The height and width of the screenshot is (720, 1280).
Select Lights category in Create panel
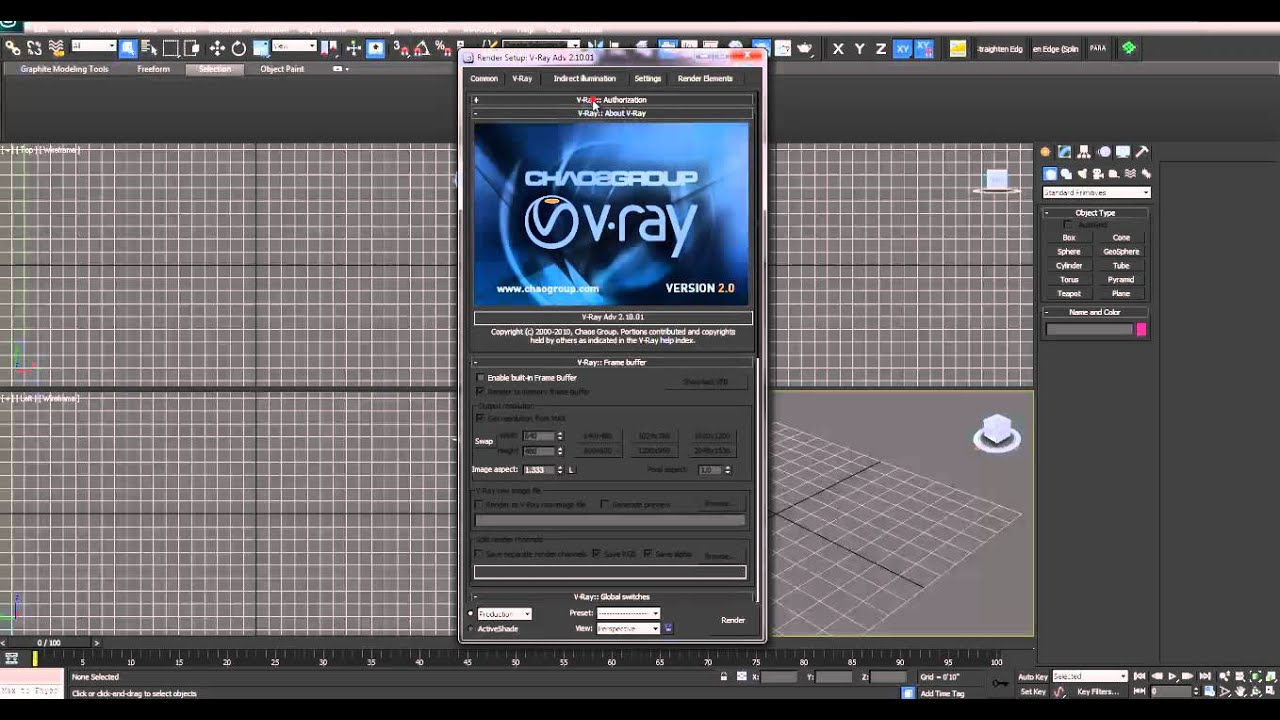point(1082,174)
